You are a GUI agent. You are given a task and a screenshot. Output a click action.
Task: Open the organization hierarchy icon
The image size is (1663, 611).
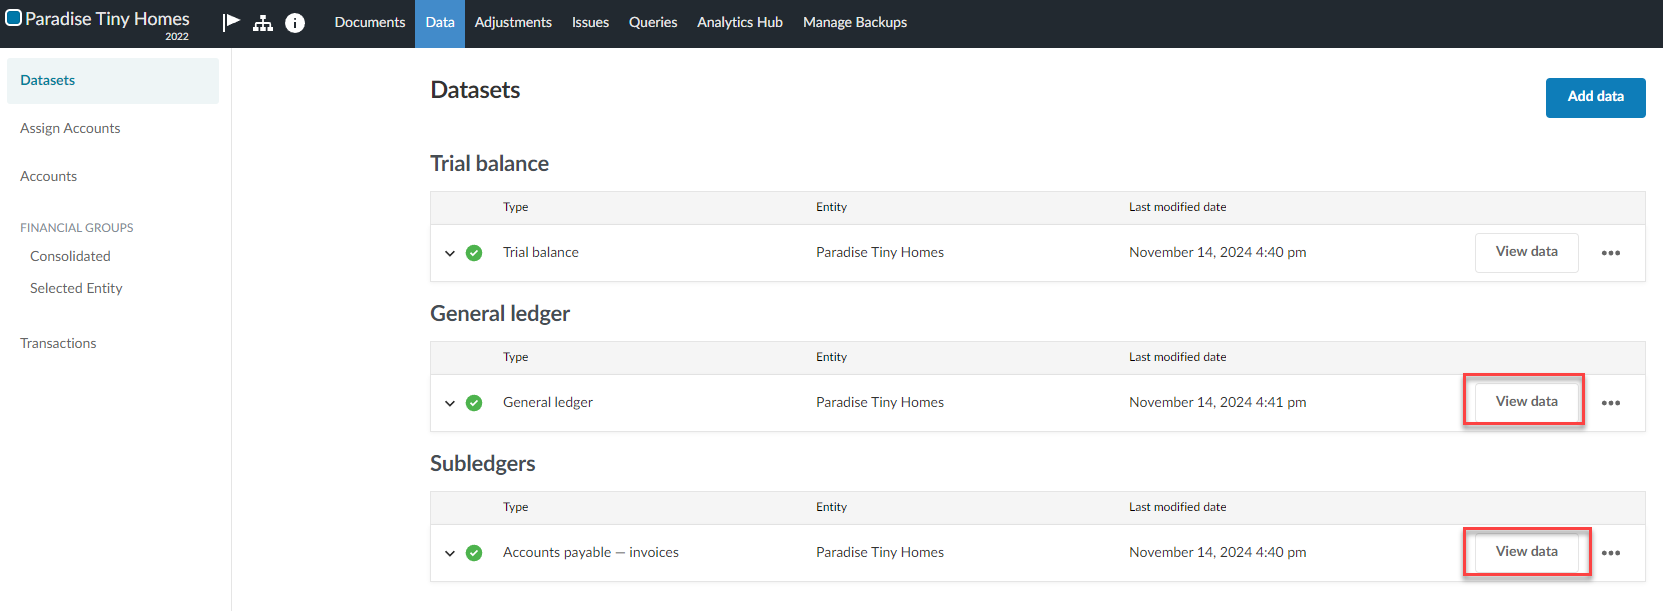pos(263,23)
